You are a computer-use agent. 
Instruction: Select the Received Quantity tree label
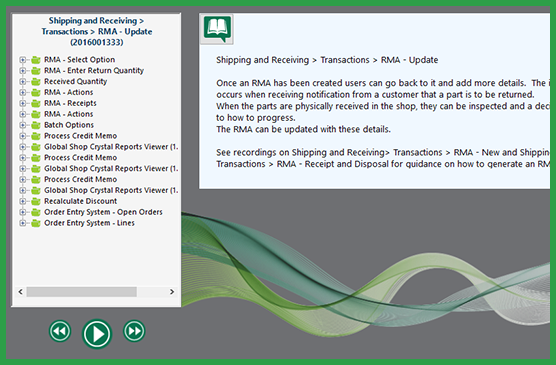click(76, 81)
